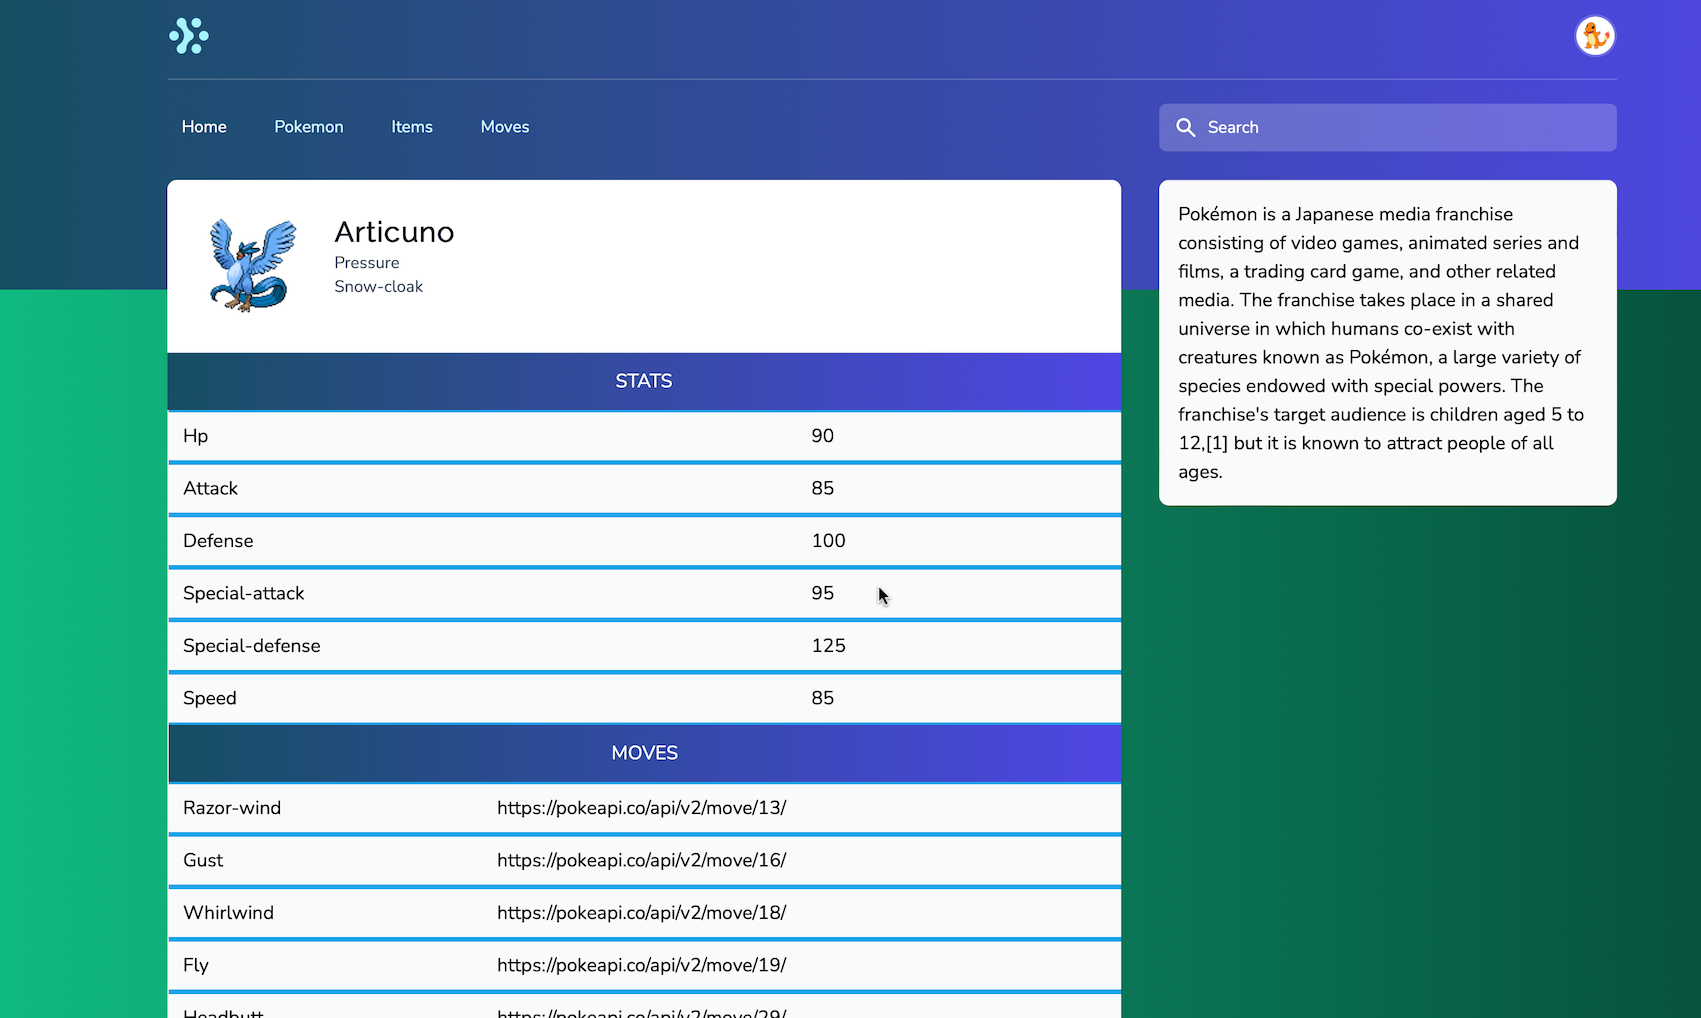
Task: Open the Items section
Action: coord(412,127)
